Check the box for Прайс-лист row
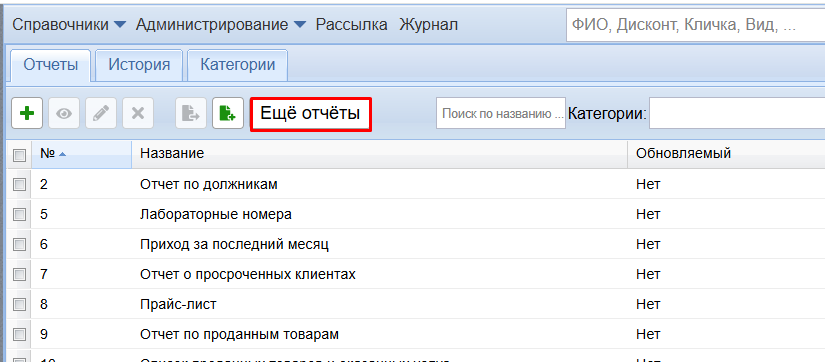The width and height of the screenshot is (825, 362). 19,304
